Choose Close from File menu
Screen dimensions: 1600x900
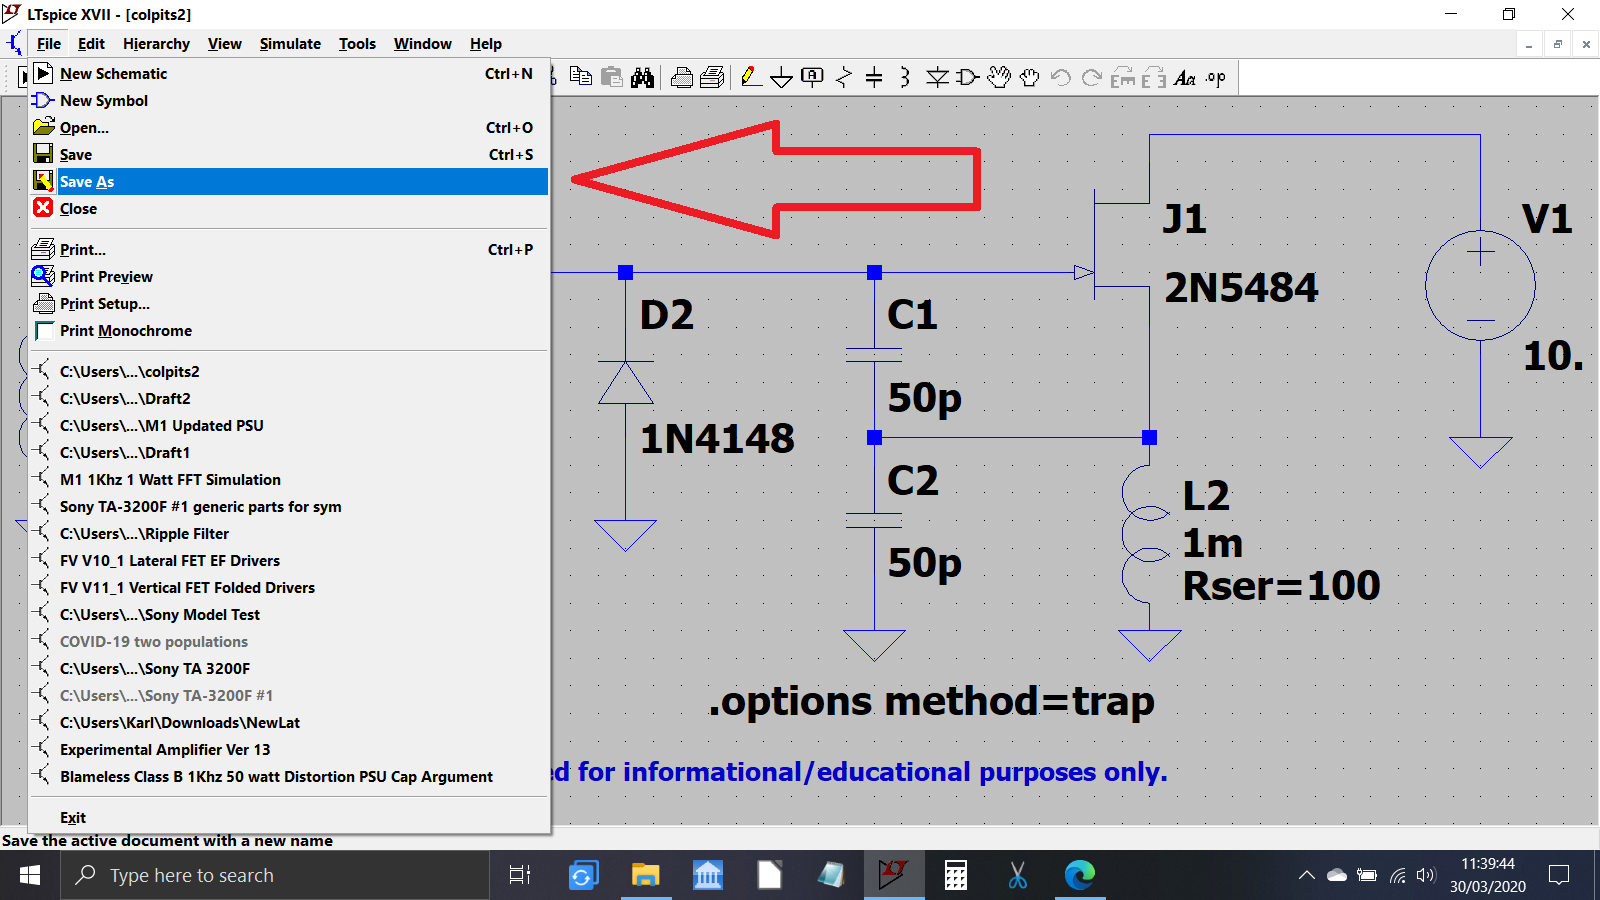[x=290, y=209]
